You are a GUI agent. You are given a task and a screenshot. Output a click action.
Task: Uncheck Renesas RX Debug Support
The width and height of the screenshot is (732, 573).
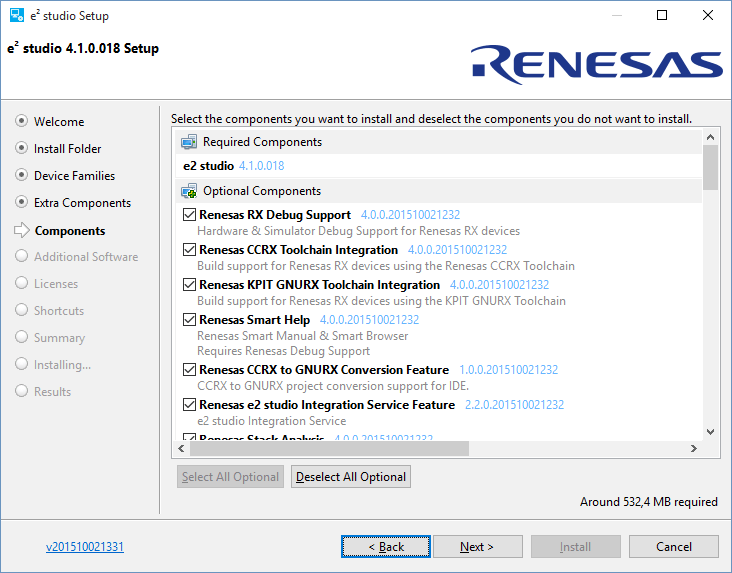[189, 215]
